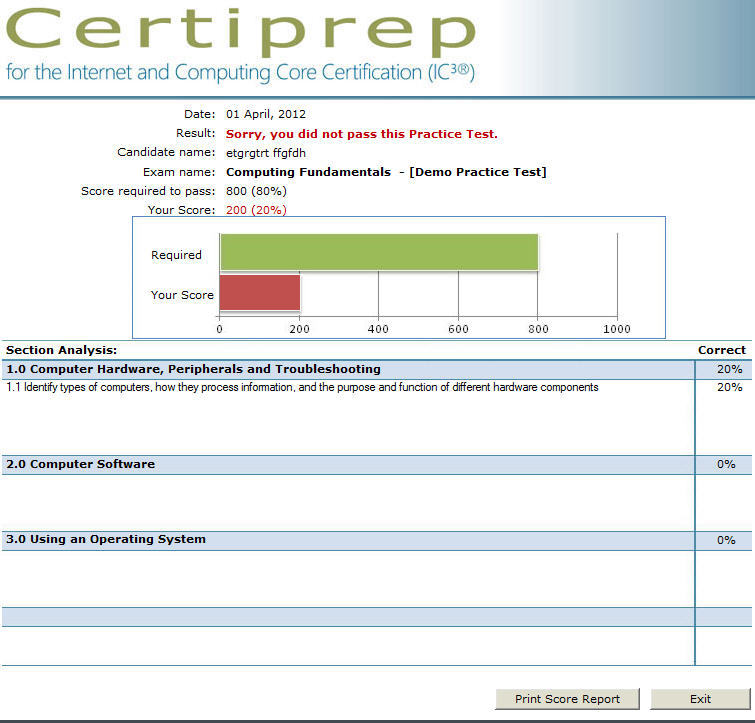755x723 pixels.
Task: Click the 0% value for Using an Operating System
Action: click(x=726, y=540)
